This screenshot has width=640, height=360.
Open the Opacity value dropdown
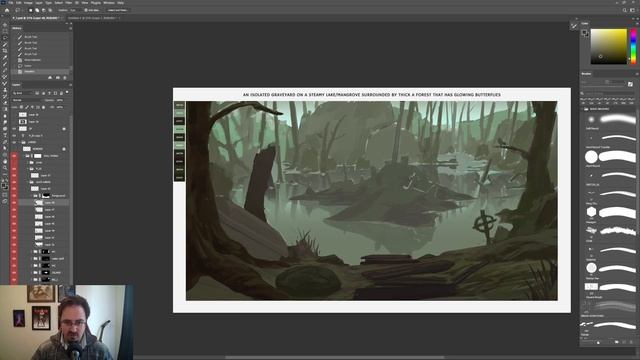click(60, 100)
